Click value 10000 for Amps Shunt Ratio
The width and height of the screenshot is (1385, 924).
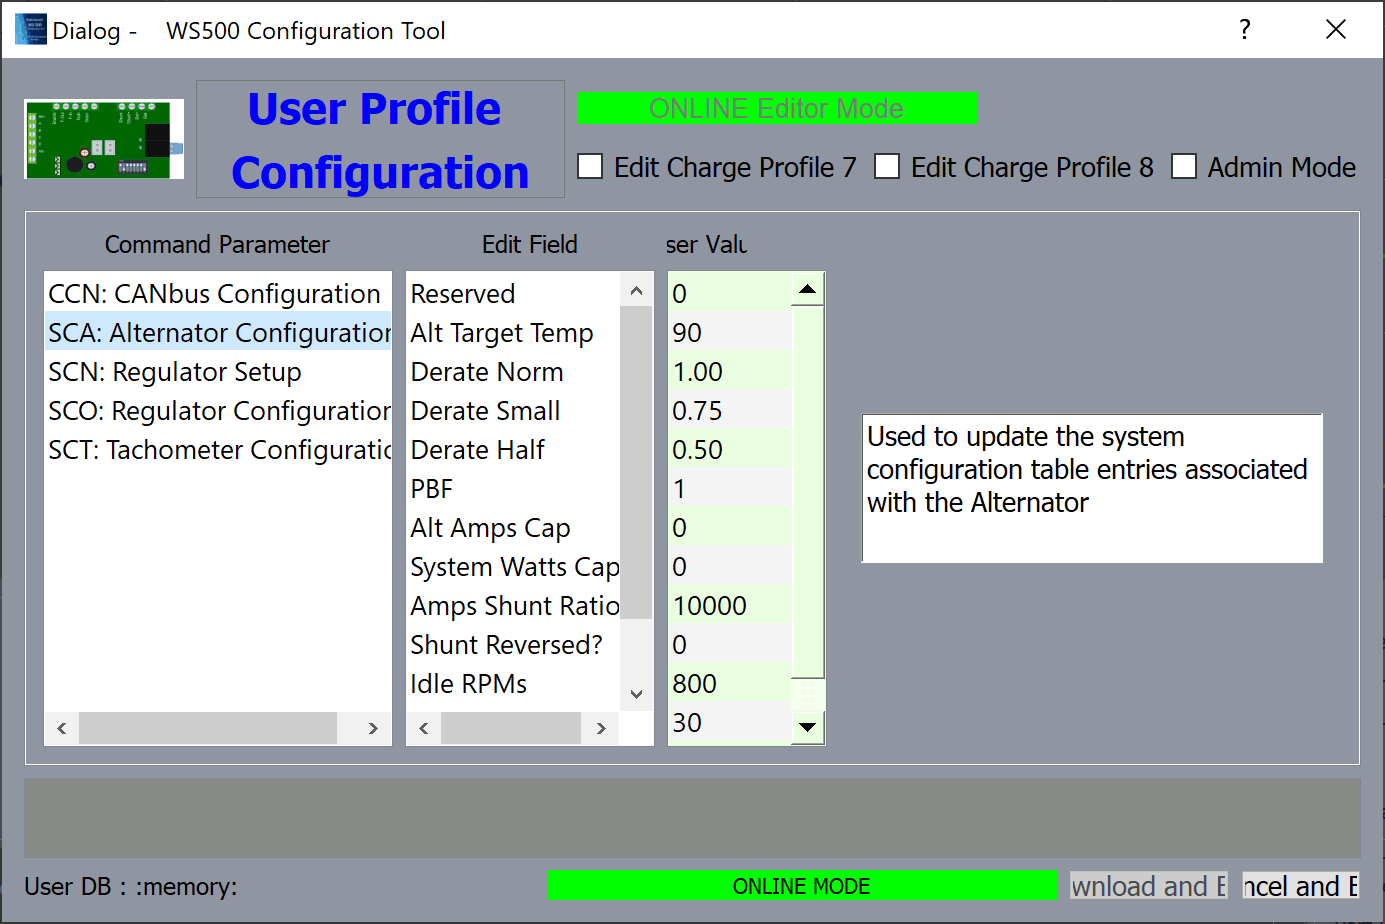(730, 605)
